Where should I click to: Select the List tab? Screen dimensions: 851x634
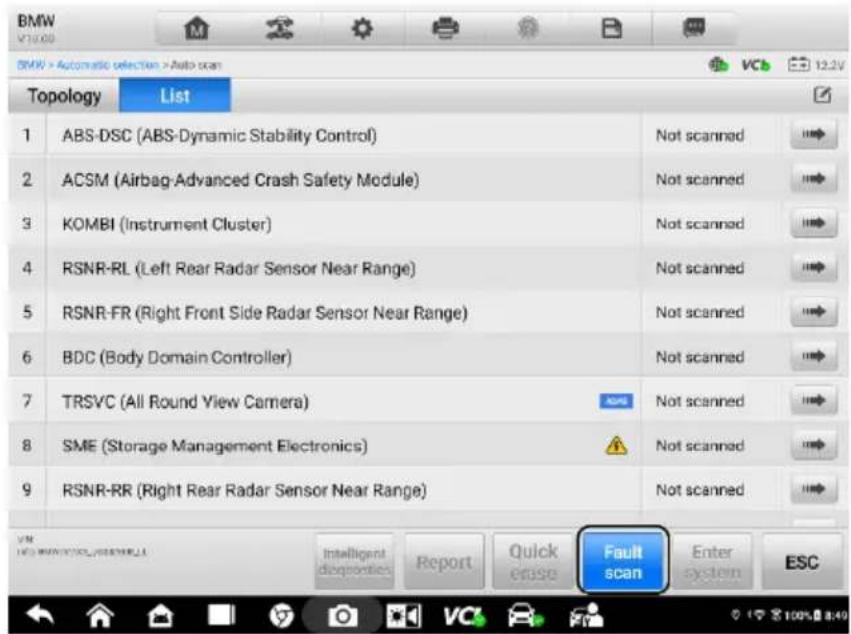175,96
